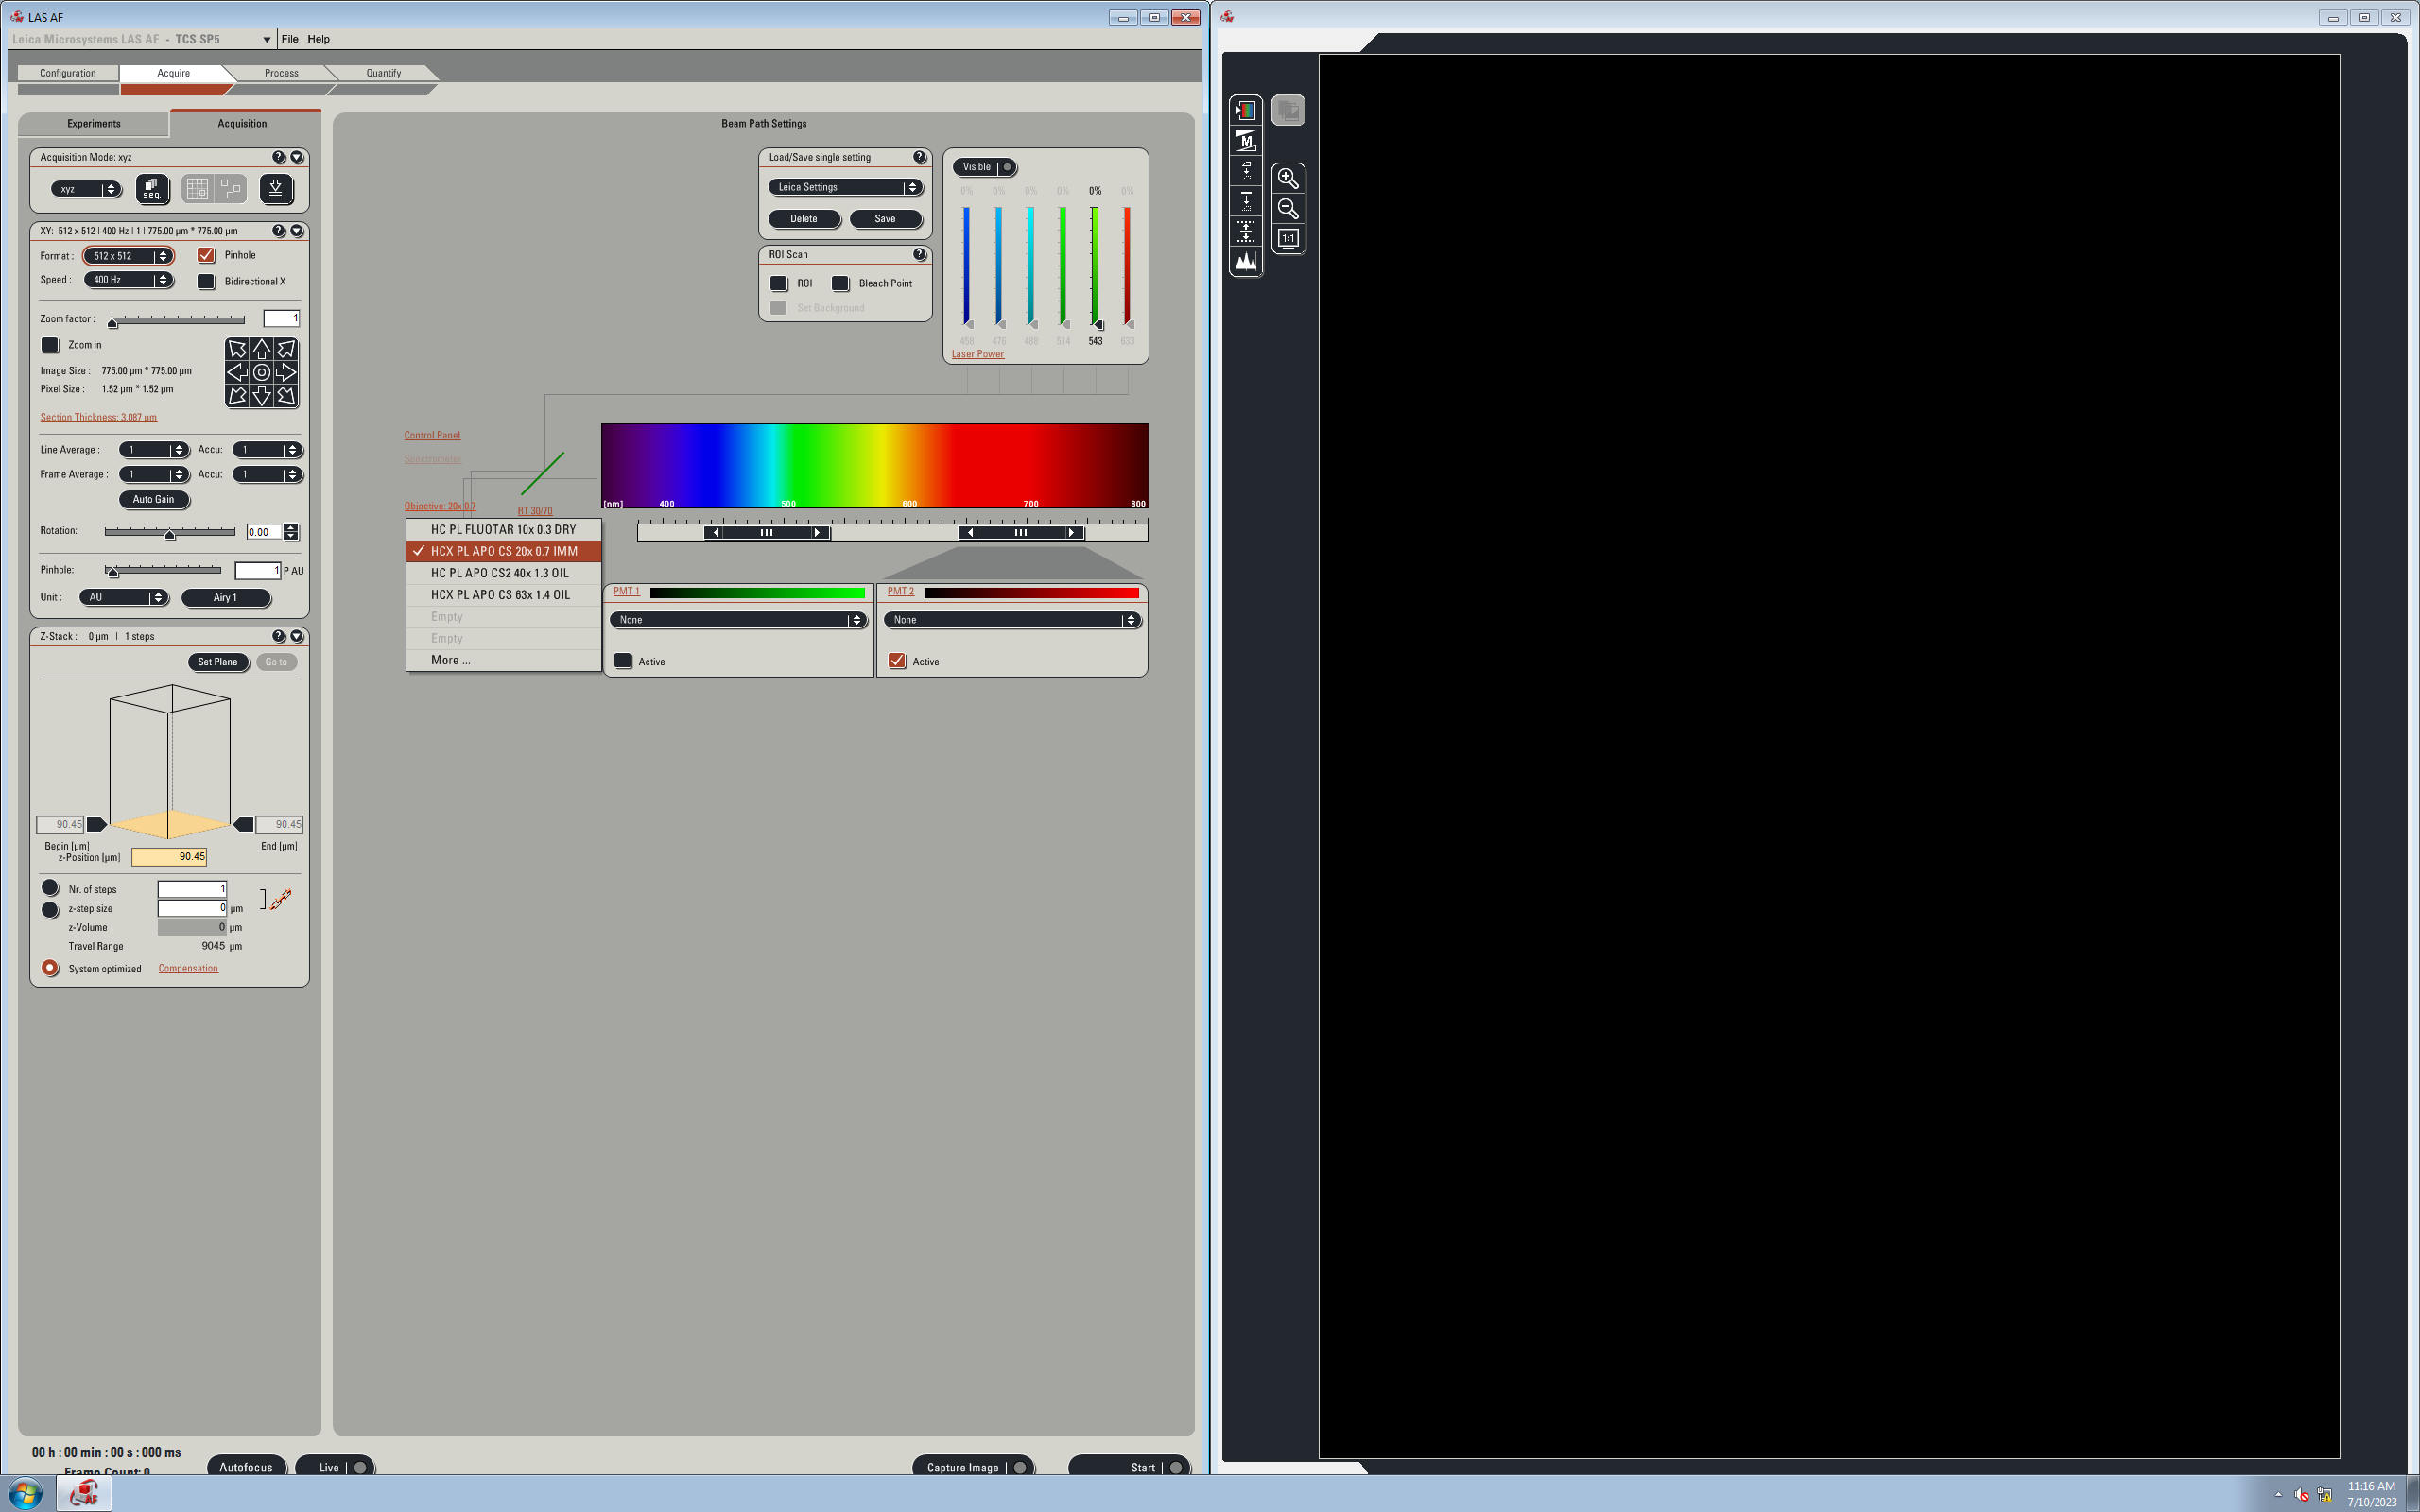
Task: Click the sequential scan 'seq.' icon
Action: click(x=152, y=188)
